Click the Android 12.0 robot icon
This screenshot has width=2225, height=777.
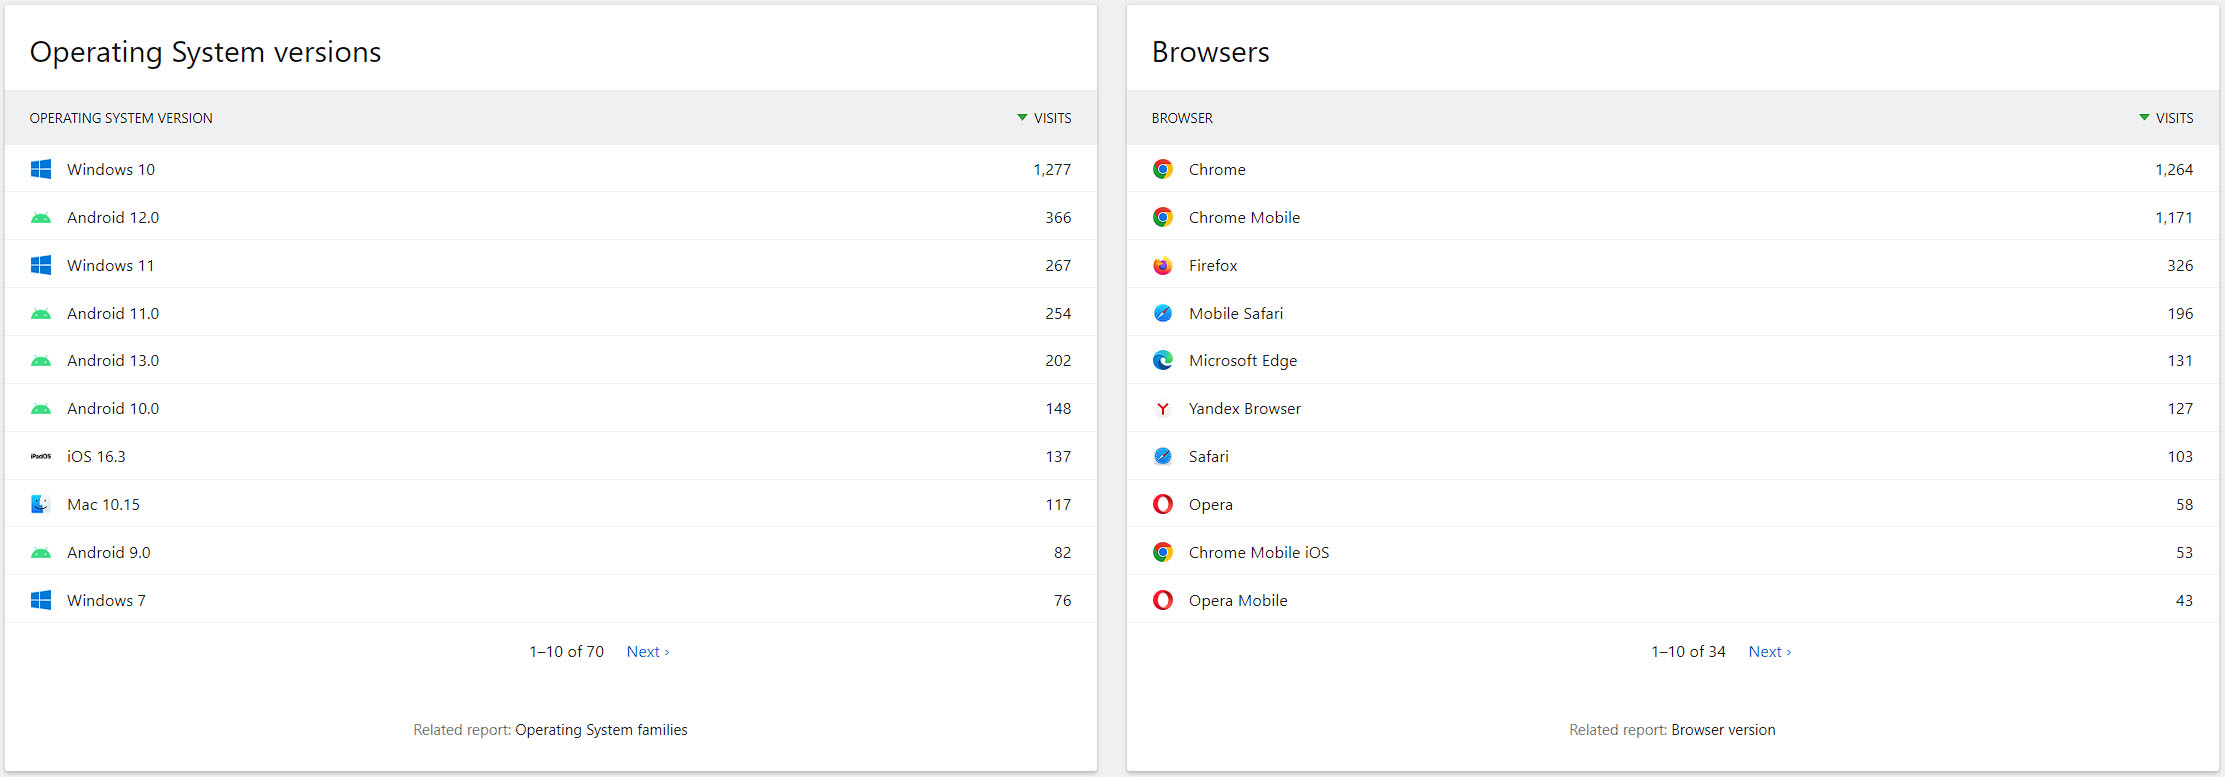(x=41, y=218)
